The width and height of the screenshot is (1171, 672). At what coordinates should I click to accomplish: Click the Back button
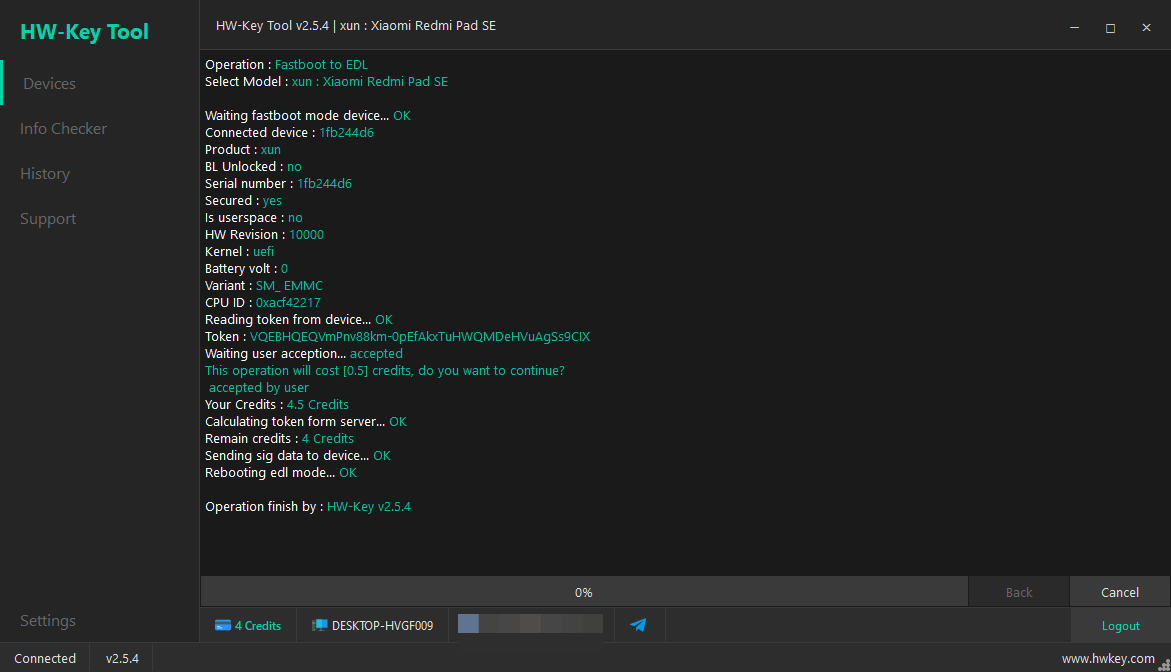pyautogui.click(x=1019, y=592)
